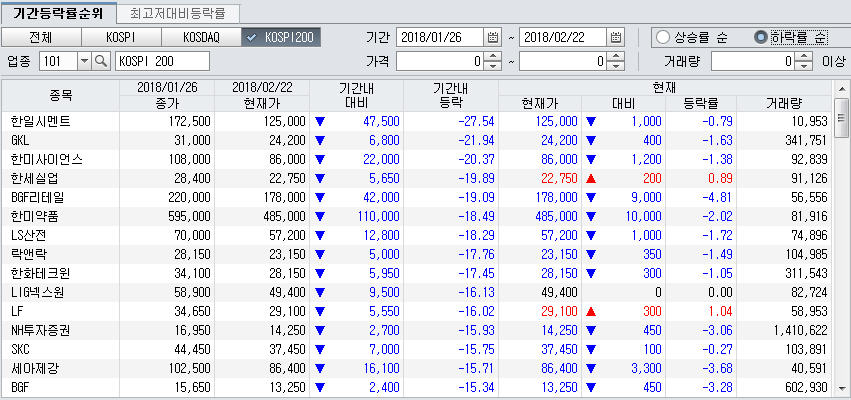Select the 세아제강 stock row
The width and height of the screenshot is (851, 400).
[416, 369]
